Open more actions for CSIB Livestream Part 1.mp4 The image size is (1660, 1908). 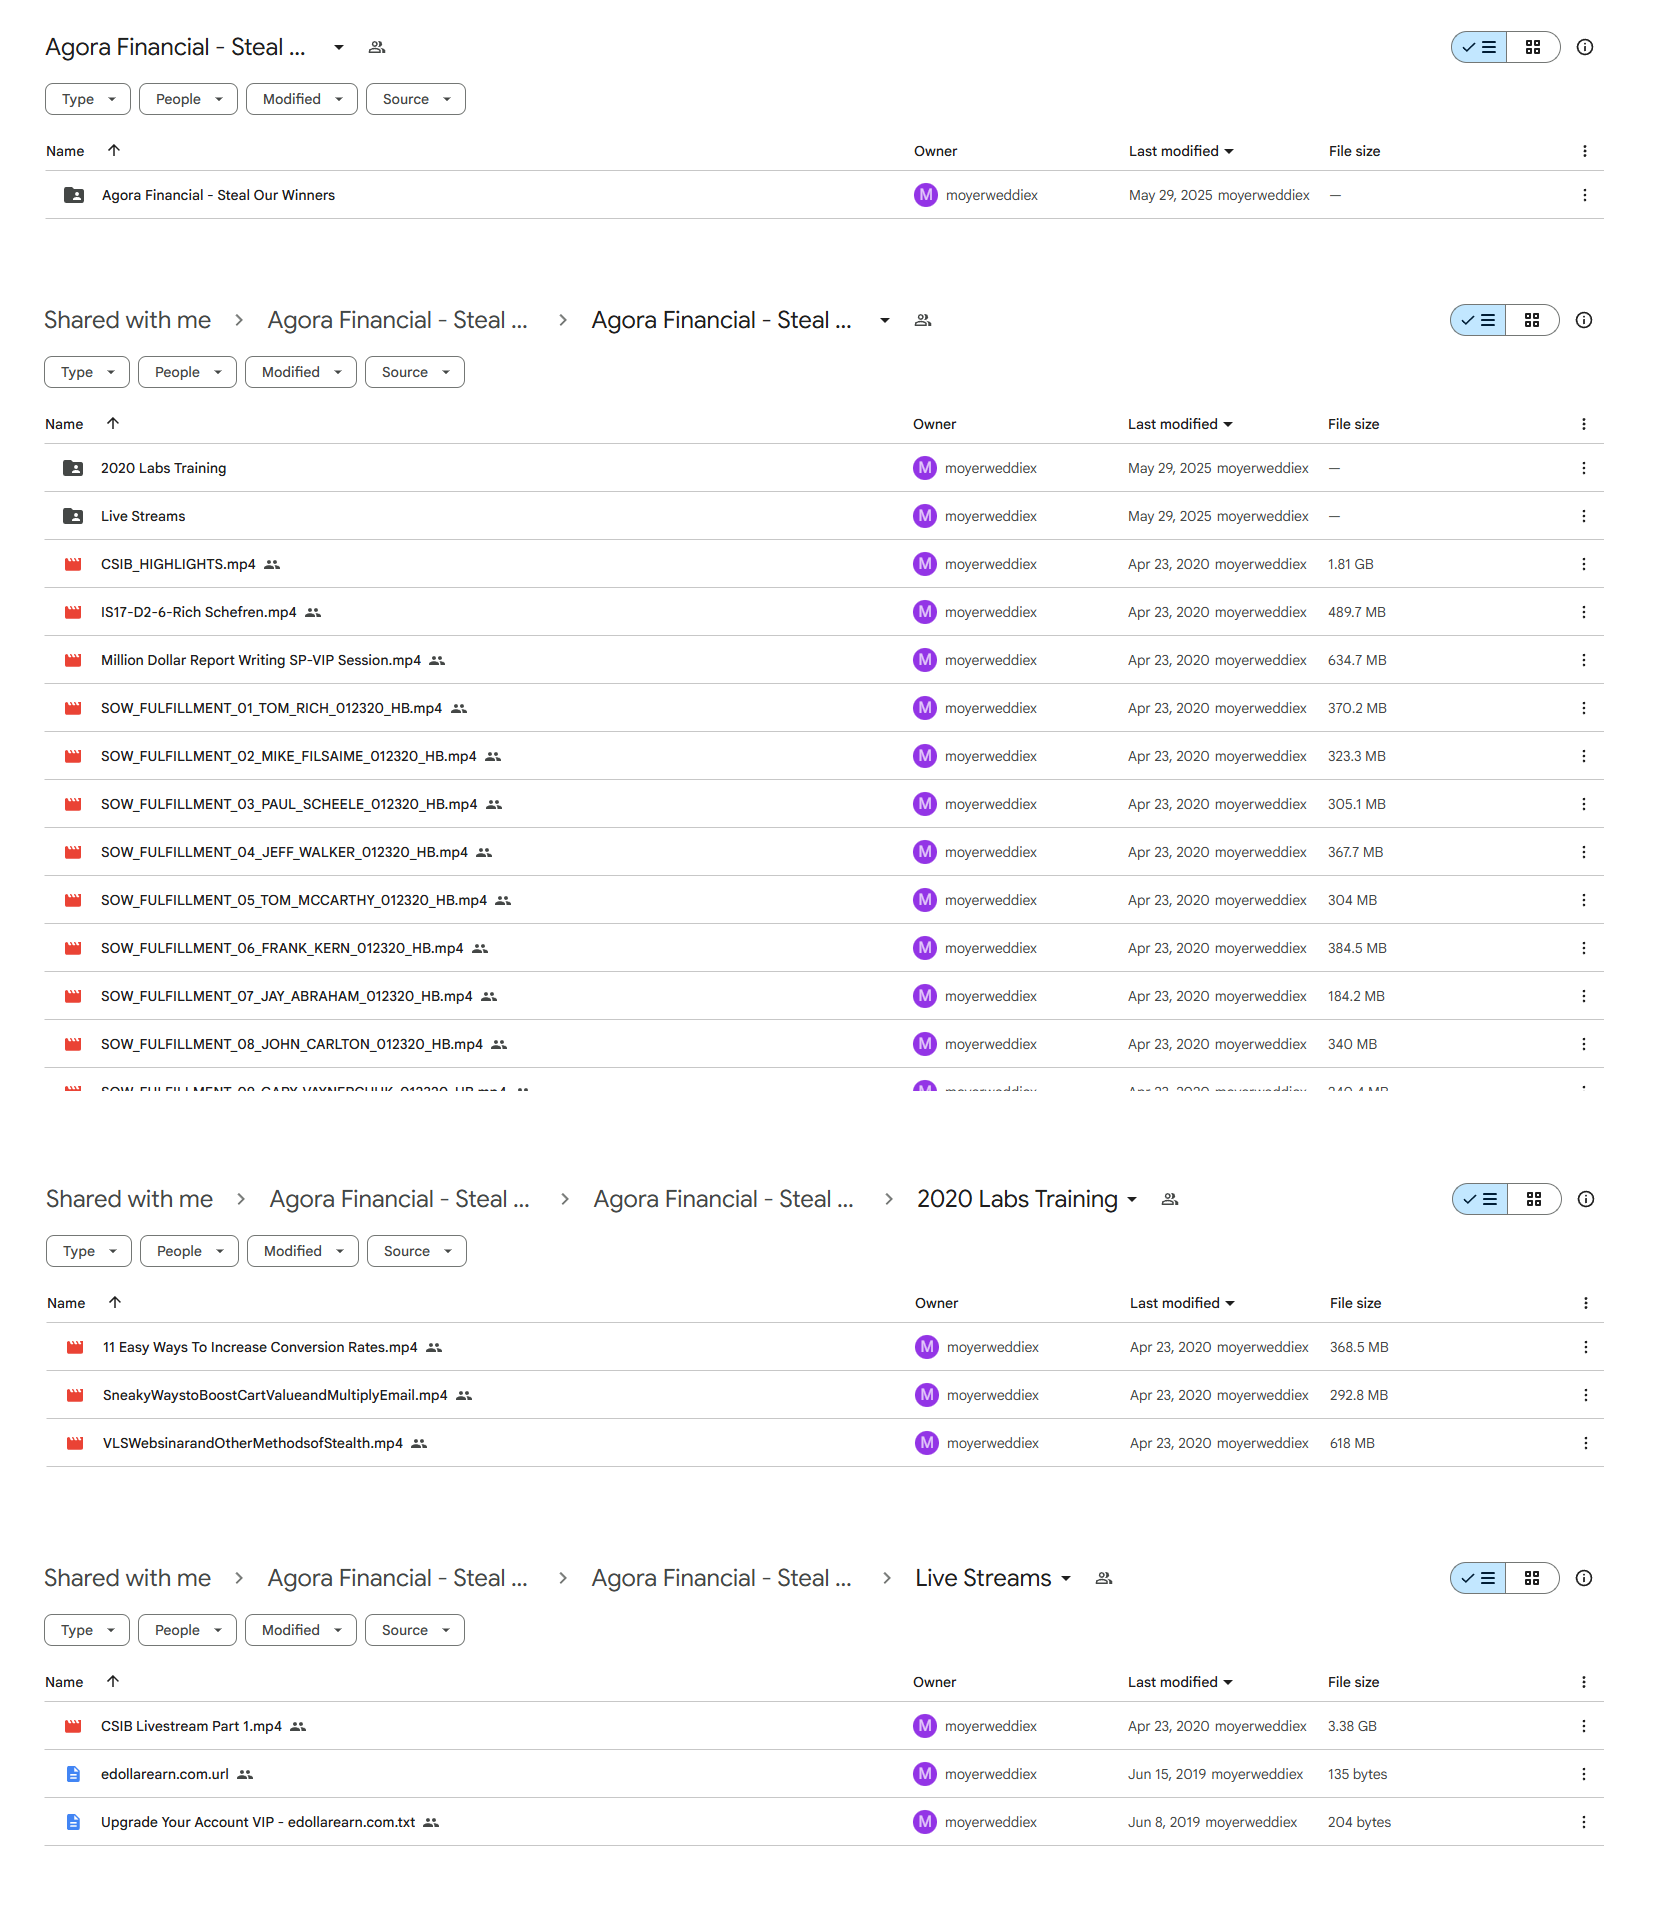click(1583, 1726)
